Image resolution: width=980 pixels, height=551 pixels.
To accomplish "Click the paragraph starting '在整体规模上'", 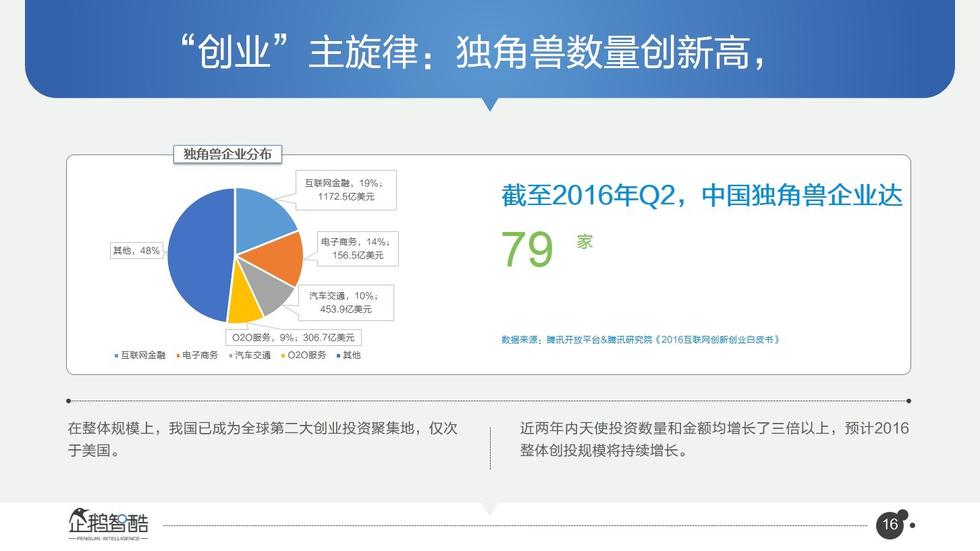I will tap(262, 439).
